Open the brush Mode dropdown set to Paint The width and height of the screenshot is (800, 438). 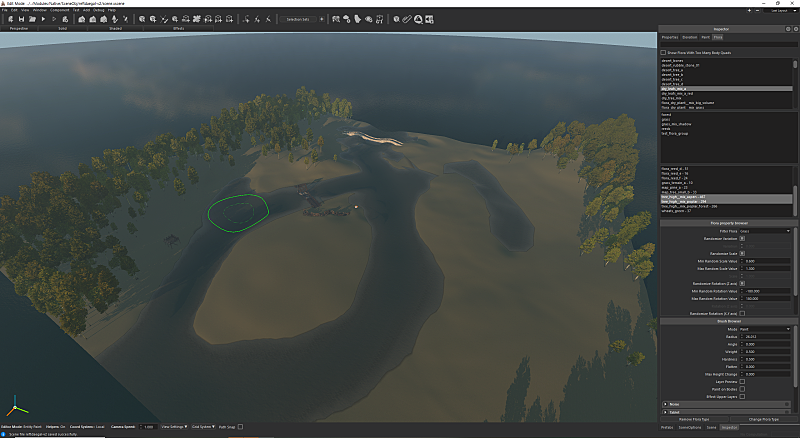(x=765, y=329)
